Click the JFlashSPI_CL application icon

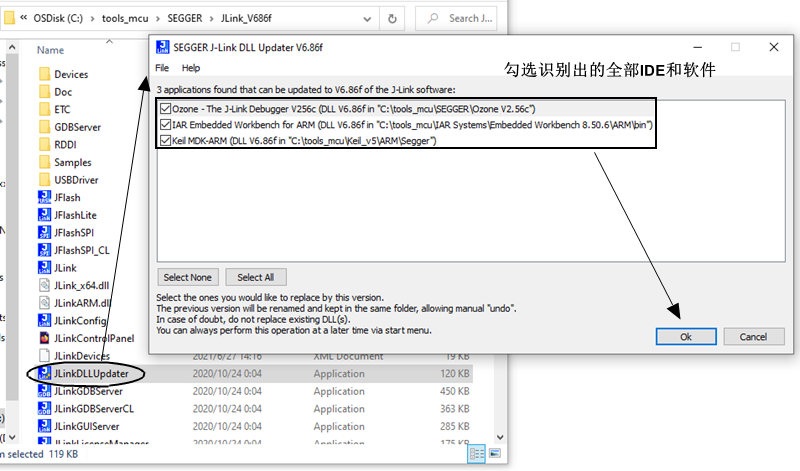coord(44,250)
